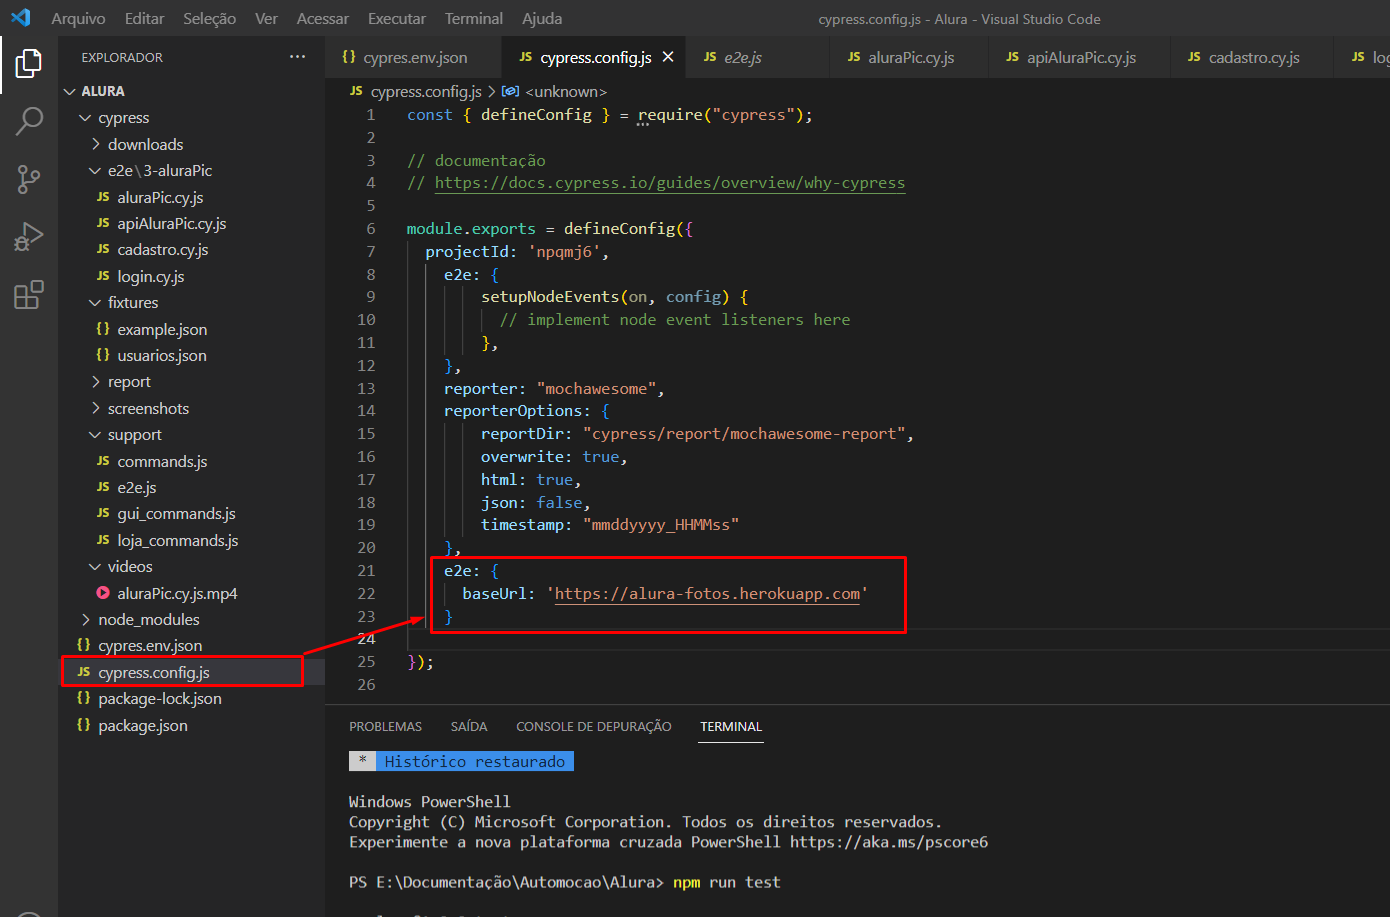Place cursor on projectId value 'npqmj6'
This screenshot has width=1390, height=917.
coord(564,252)
